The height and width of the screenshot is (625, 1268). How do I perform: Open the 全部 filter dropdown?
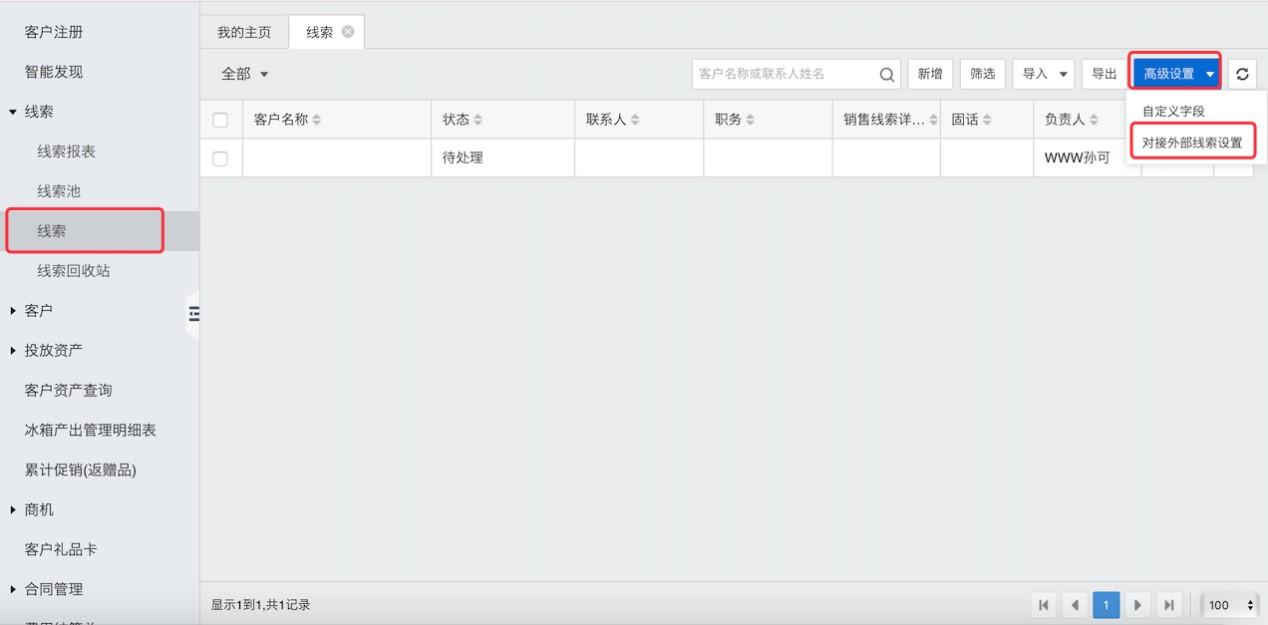coord(245,74)
